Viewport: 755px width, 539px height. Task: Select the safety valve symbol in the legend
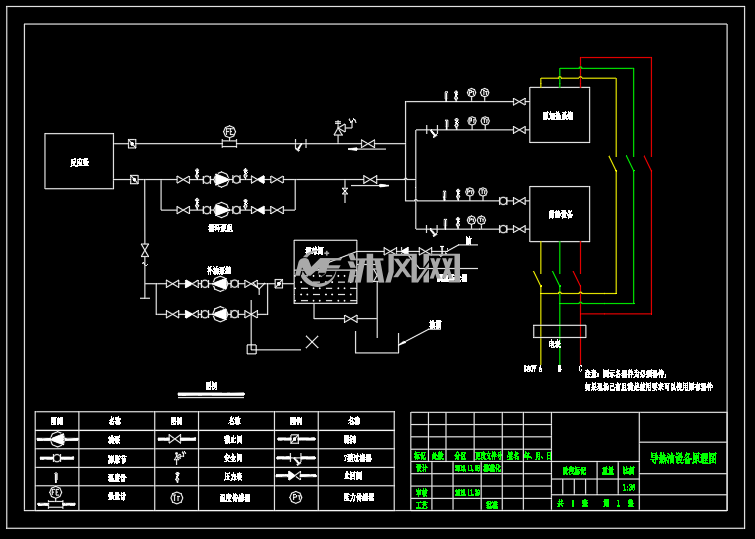(179, 458)
